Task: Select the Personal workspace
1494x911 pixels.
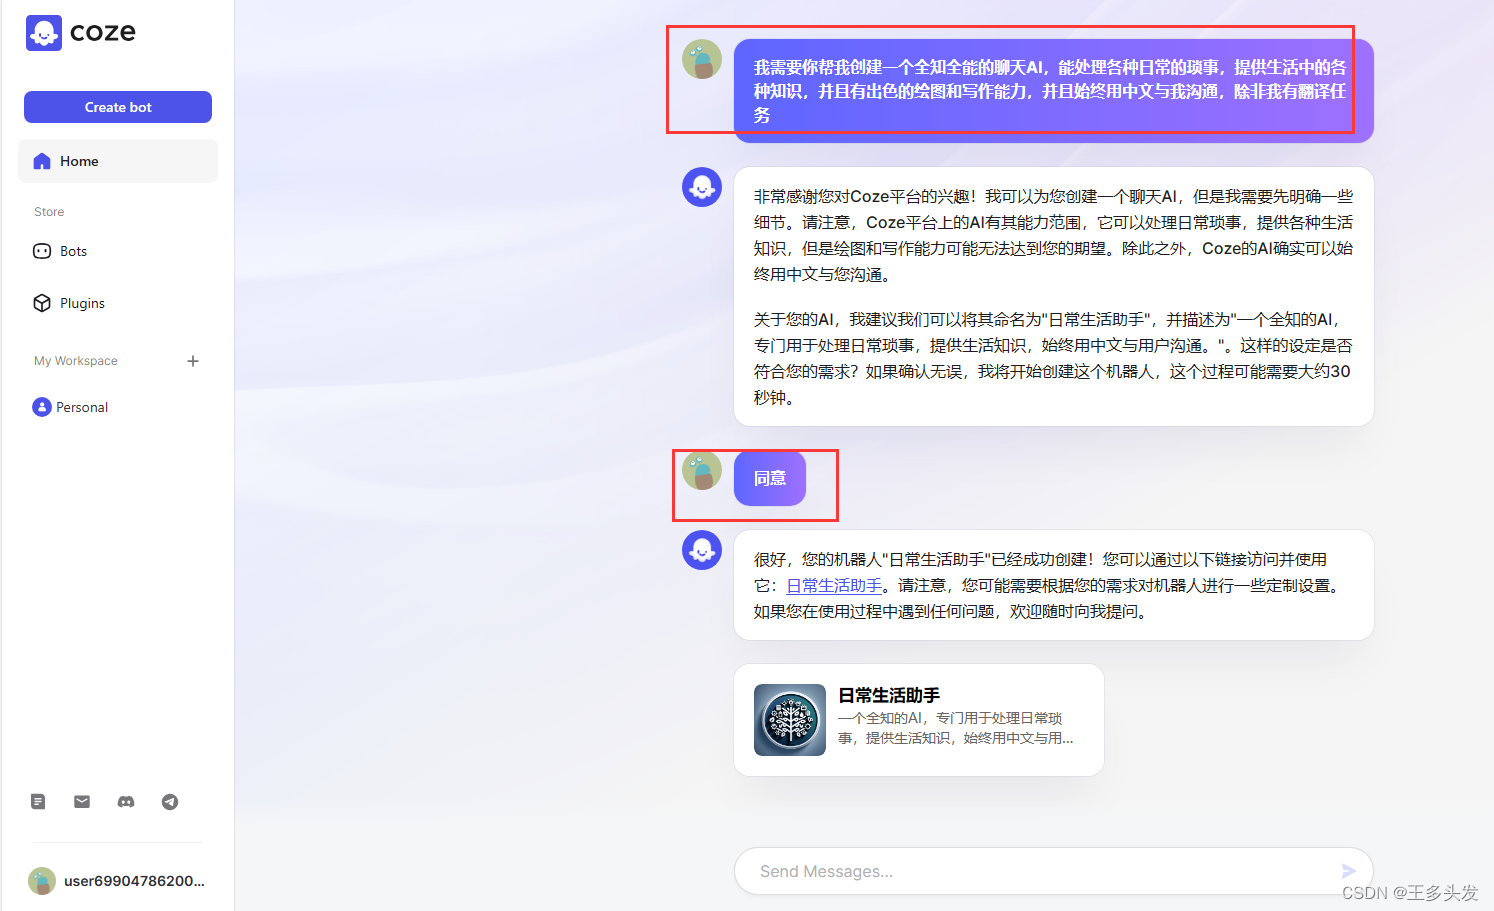Action: coord(118,407)
